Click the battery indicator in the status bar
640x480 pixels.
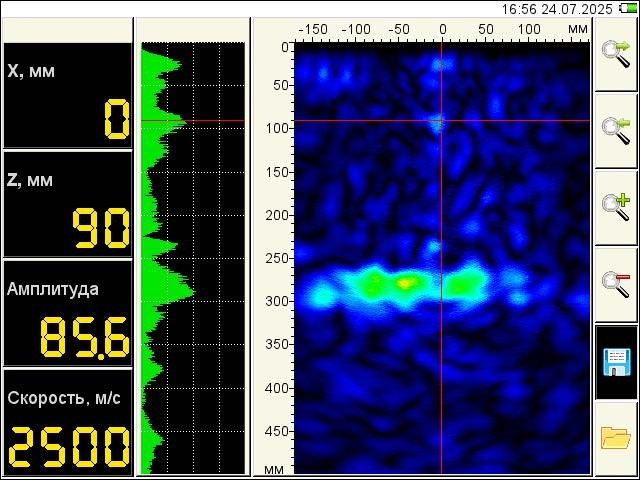[626, 8]
